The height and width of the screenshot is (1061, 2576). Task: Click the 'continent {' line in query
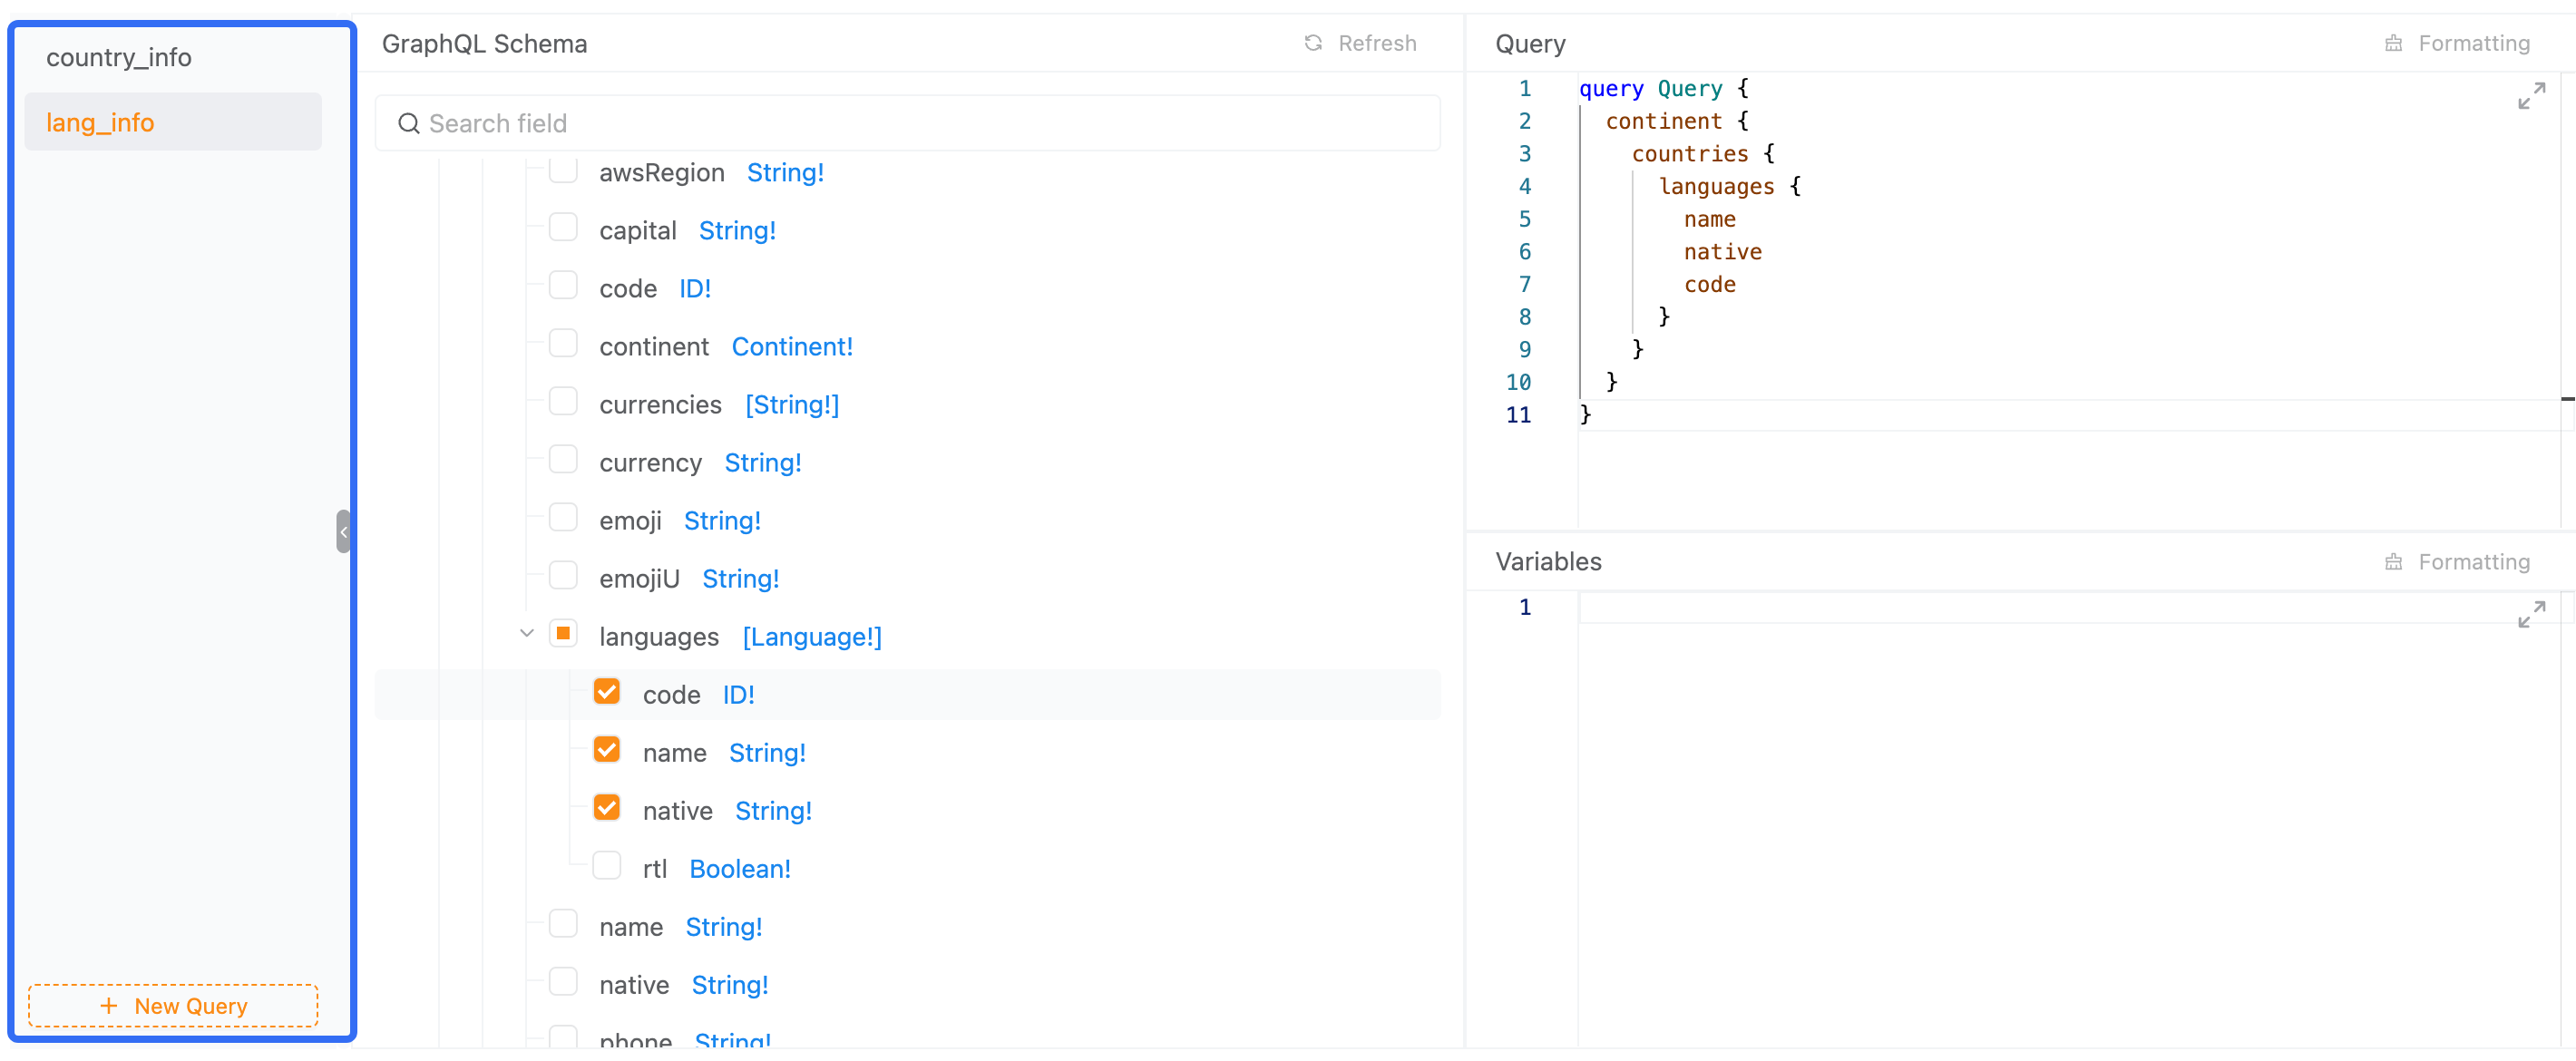pos(1677,121)
